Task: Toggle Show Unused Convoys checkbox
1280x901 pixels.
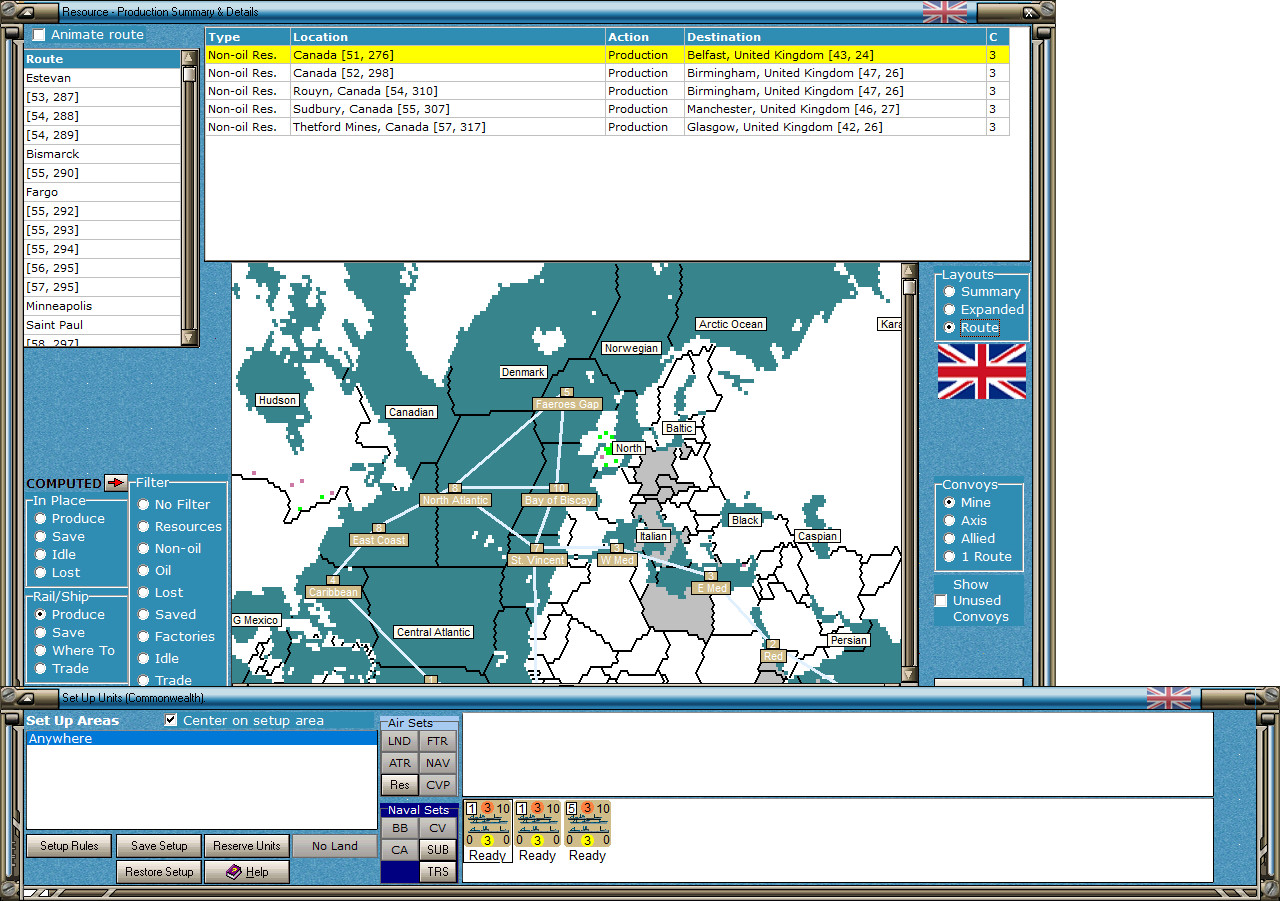Action: (941, 601)
